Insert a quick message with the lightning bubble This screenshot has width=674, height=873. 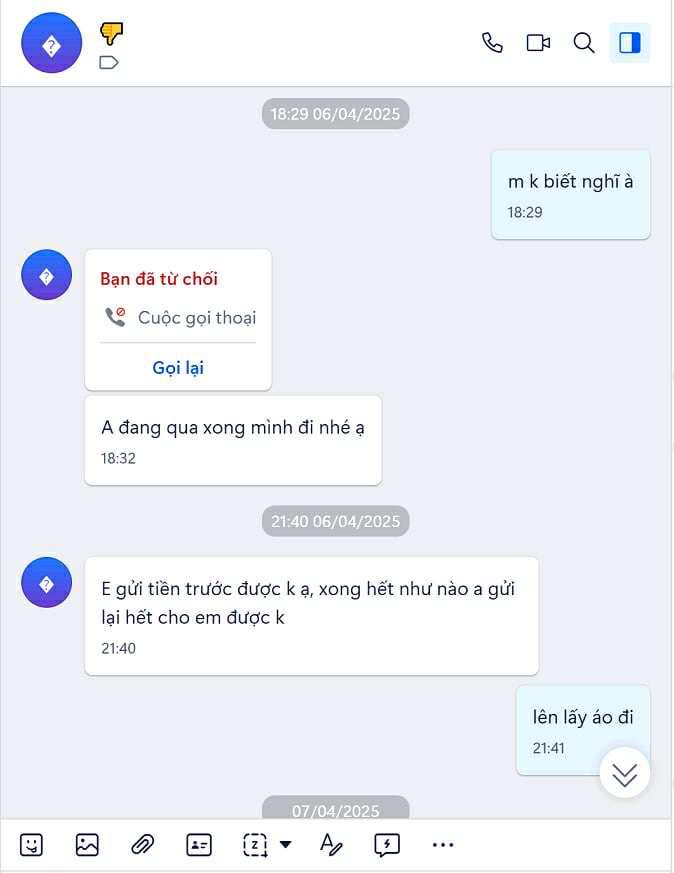[x=387, y=845]
